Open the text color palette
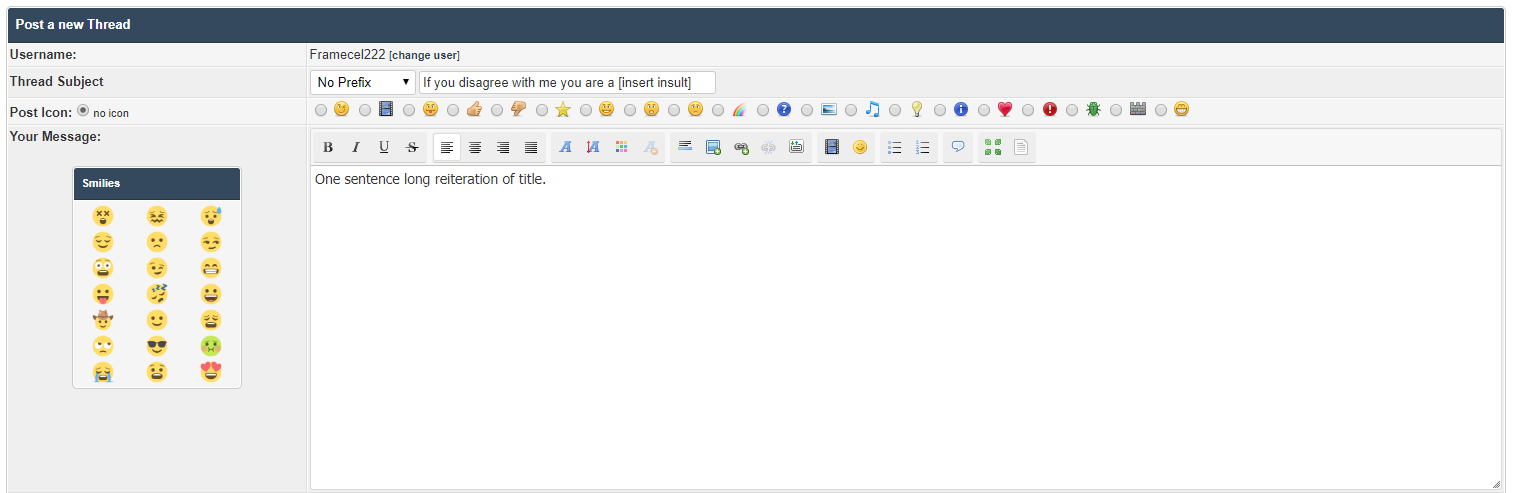 click(622, 147)
